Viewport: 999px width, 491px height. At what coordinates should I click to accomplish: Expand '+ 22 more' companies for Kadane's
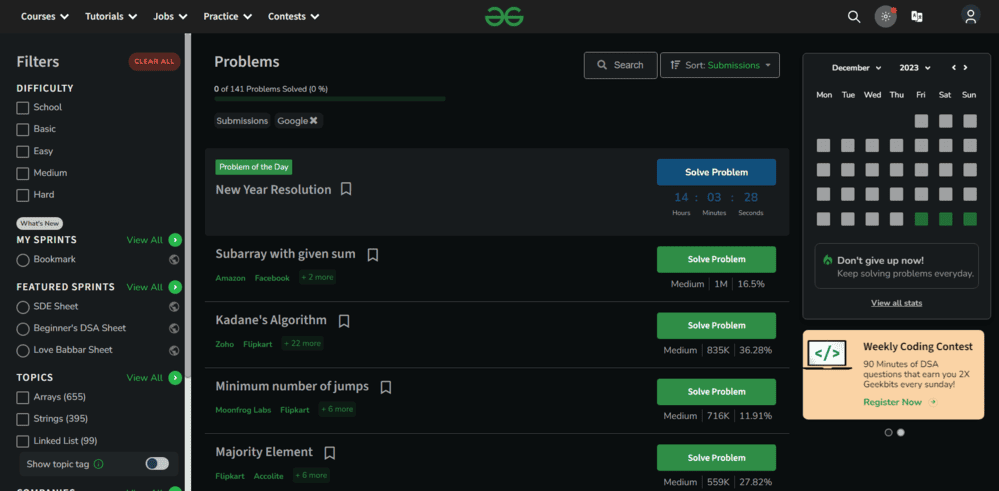click(303, 343)
